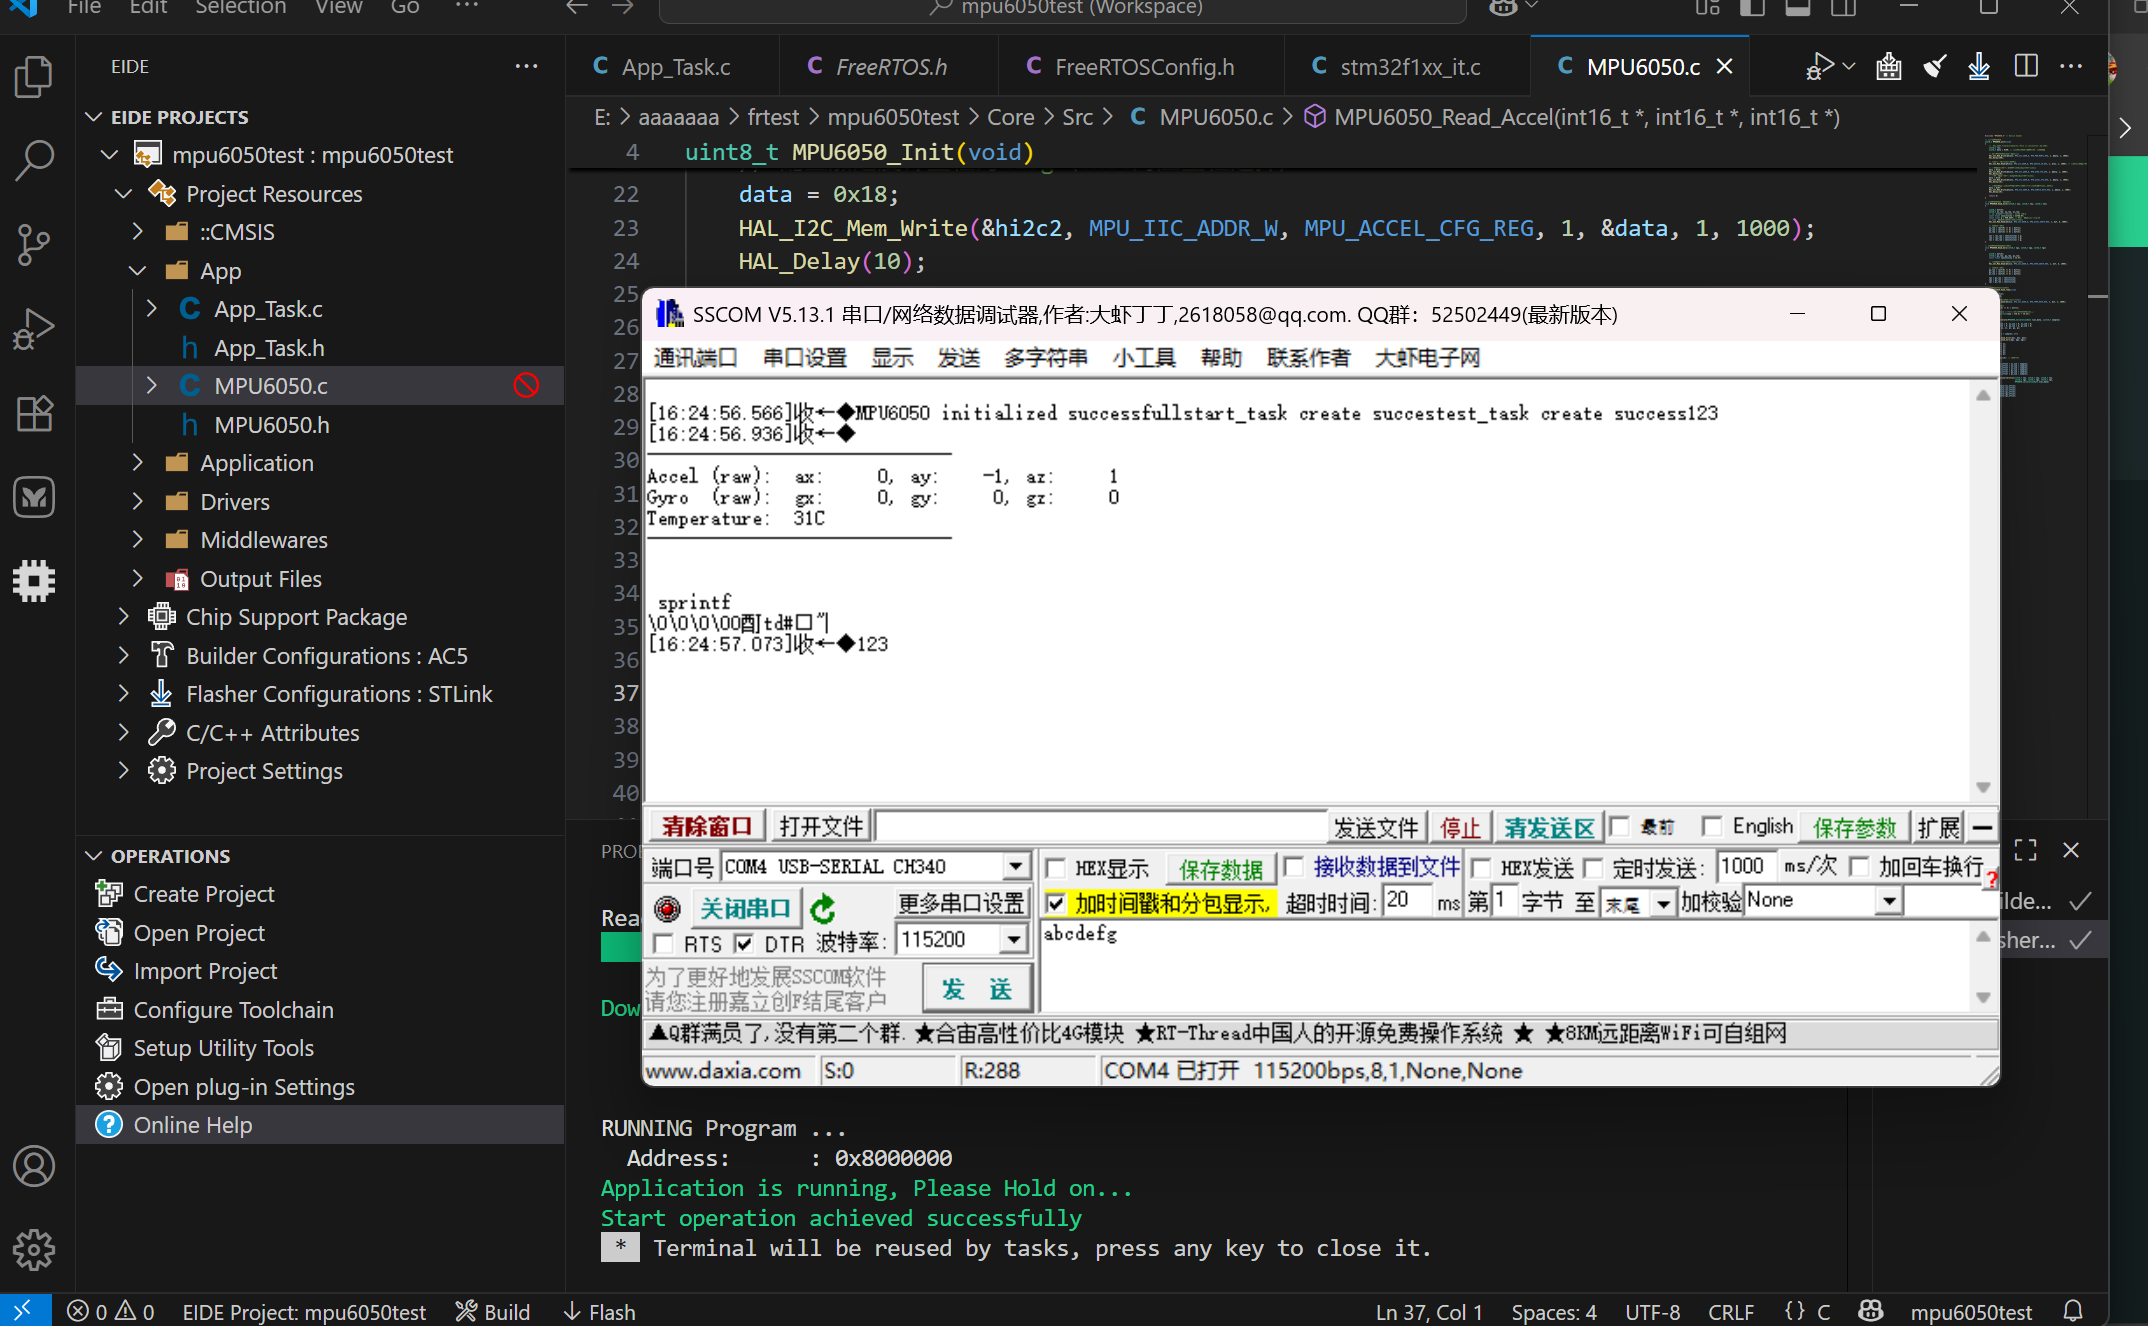Click the clean project broom icon
Screen dimensions: 2148x1326
[x=1935, y=67]
